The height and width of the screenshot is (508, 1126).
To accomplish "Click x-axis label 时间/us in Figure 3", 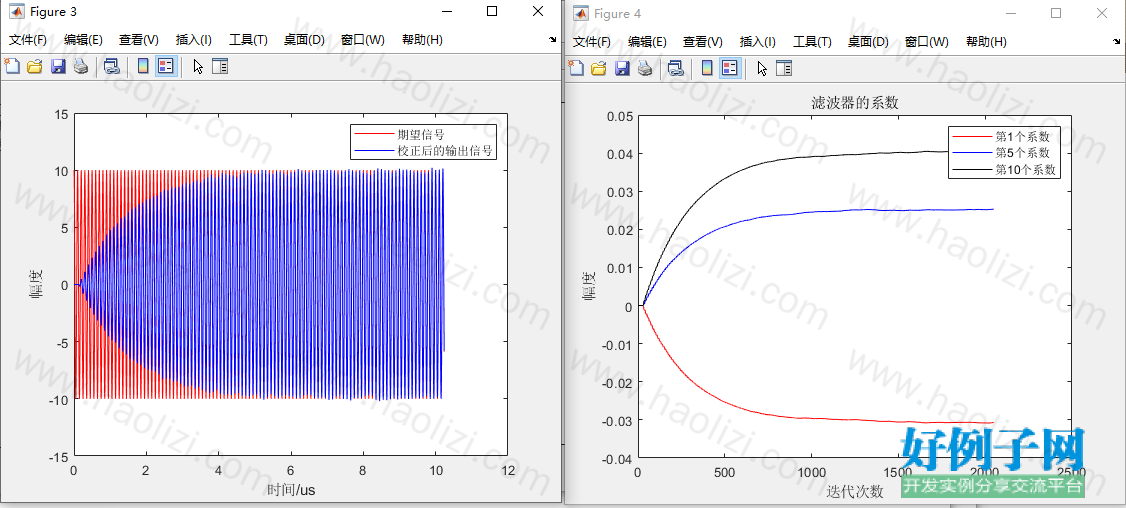I will click(x=292, y=490).
